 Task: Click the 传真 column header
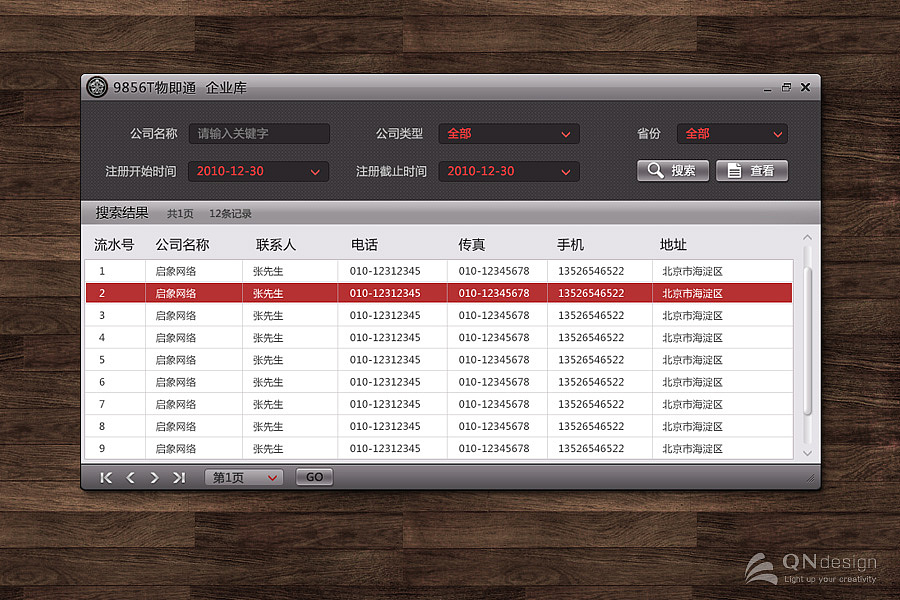coord(471,245)
